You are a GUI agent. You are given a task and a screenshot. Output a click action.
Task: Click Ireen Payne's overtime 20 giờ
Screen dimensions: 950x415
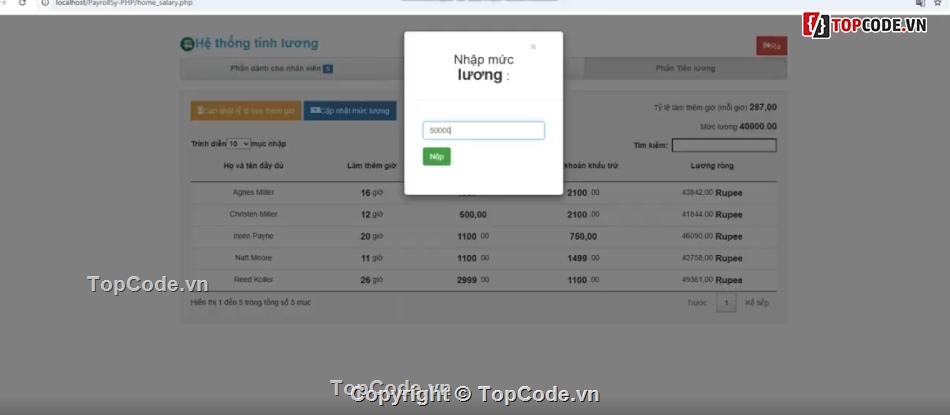tap(371, 236)
